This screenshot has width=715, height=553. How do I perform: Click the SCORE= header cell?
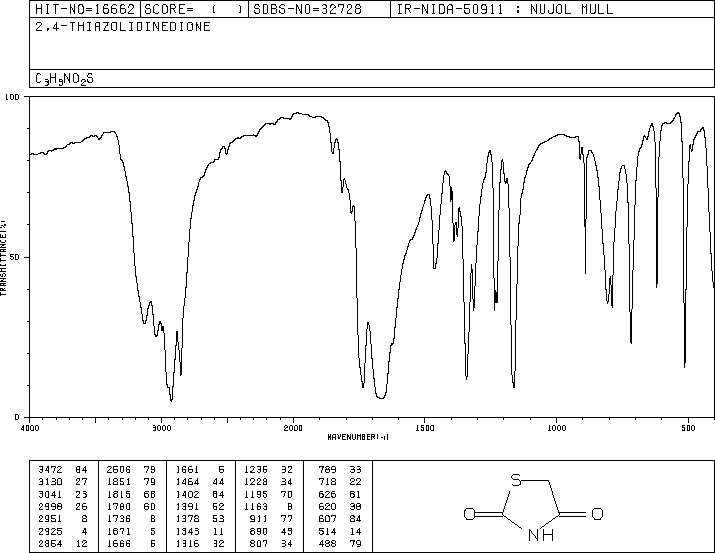195,9
